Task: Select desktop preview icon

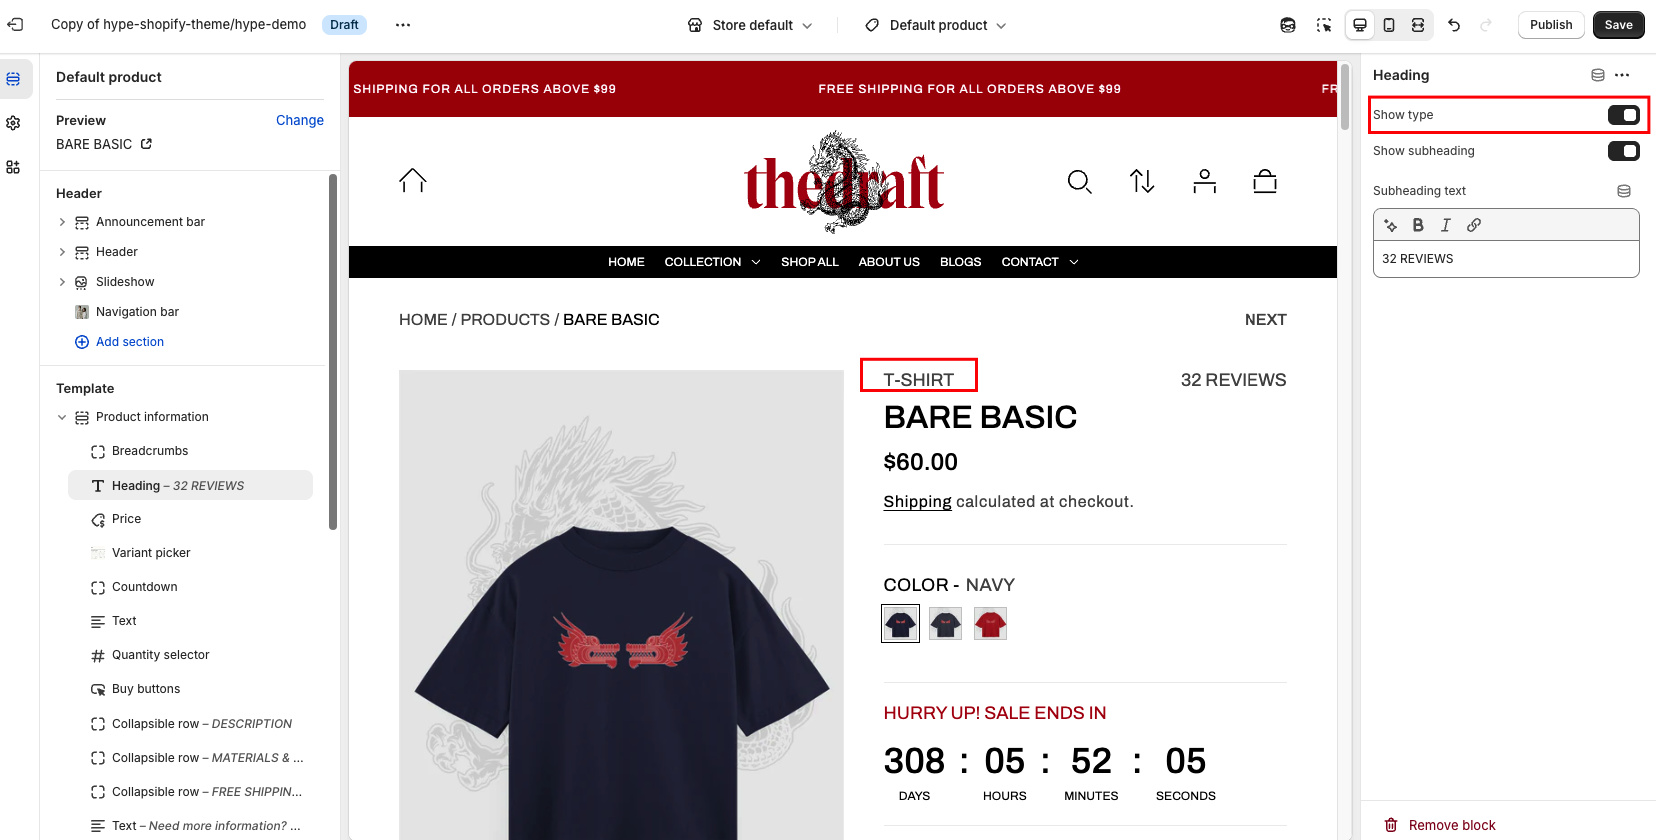Action: 1360,25
